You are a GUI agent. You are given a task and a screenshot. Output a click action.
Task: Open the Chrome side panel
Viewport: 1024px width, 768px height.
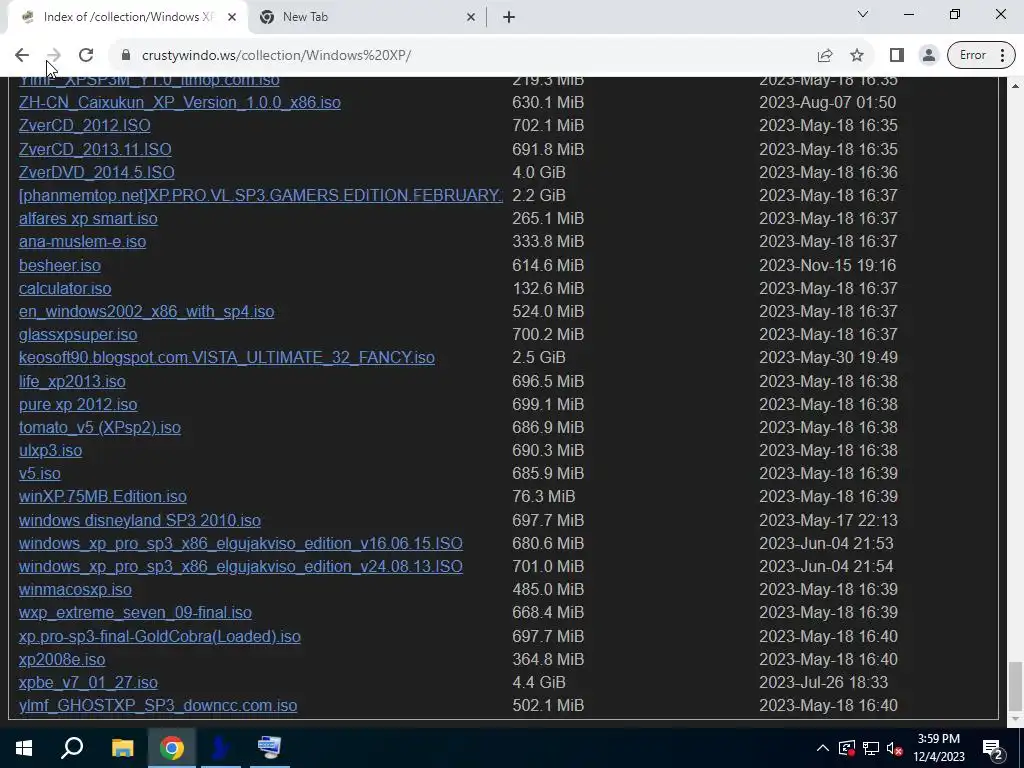coord(897,56)
